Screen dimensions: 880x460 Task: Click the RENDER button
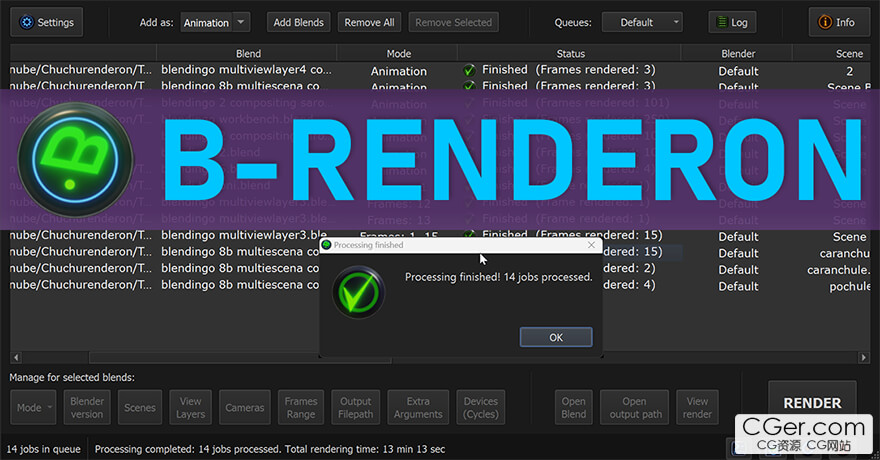click(x=812, y=403)
